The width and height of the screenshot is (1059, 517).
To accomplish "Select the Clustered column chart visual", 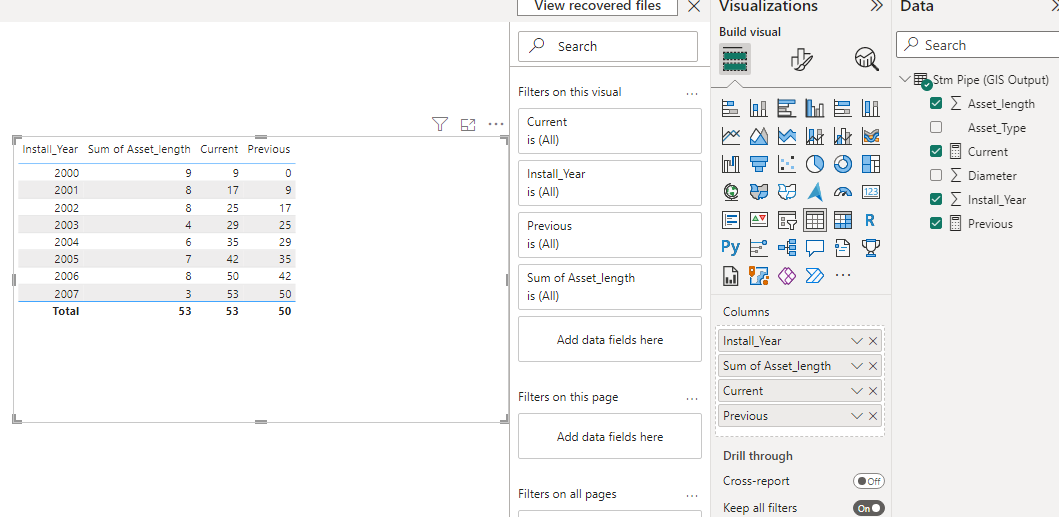I will 815,108.
